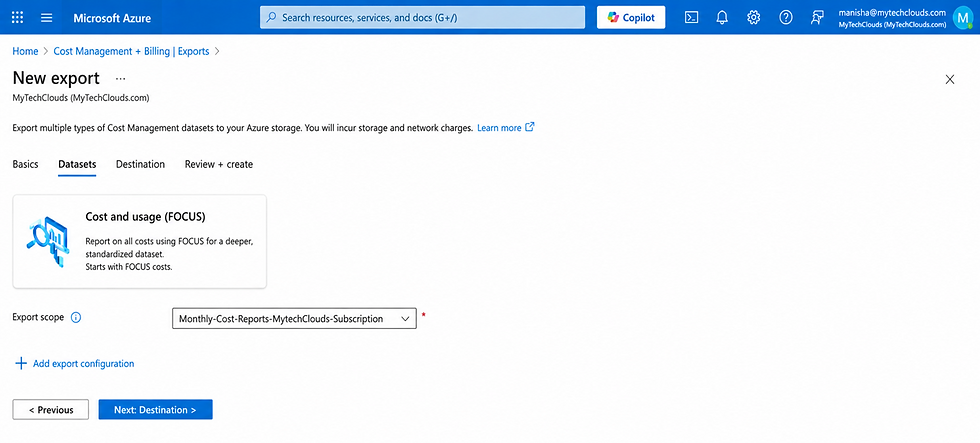980x443 pixels.
Task: Switch to the Destination tab
Action: (x=141, y=164)
